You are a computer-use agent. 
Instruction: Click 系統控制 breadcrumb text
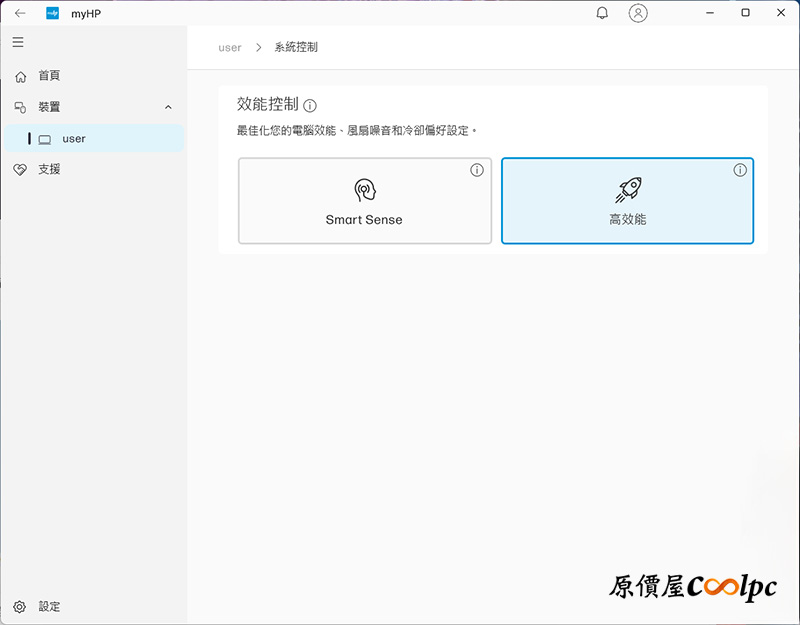[296, 47]
